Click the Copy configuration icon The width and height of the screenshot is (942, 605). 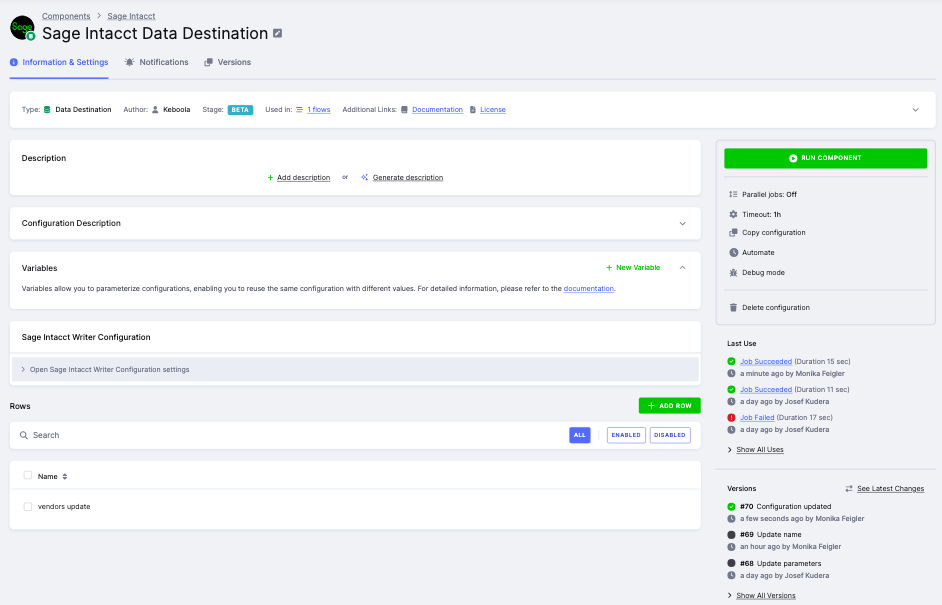tap(733, 233)
